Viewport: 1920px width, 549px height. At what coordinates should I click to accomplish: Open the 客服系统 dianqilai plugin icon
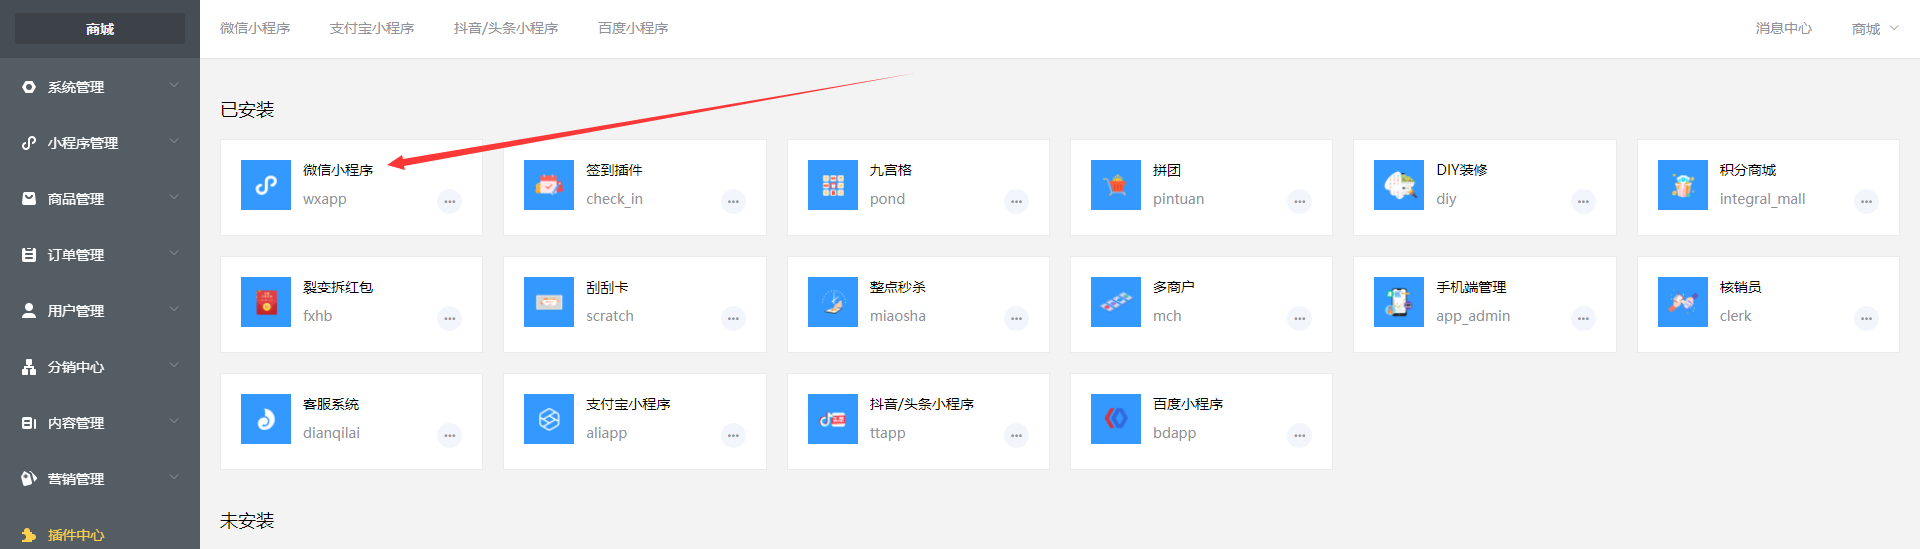pyautogui.click(x=266, y=419)
